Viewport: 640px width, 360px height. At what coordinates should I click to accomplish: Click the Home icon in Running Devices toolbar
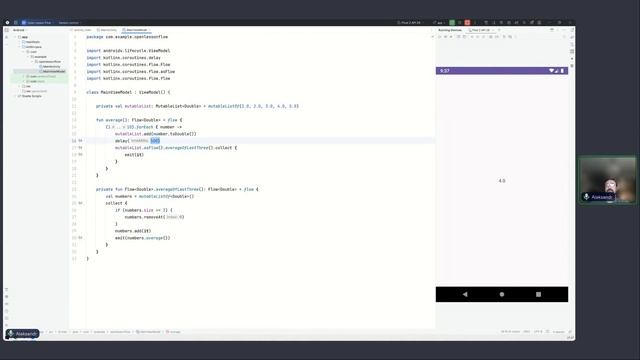(478, 37)
